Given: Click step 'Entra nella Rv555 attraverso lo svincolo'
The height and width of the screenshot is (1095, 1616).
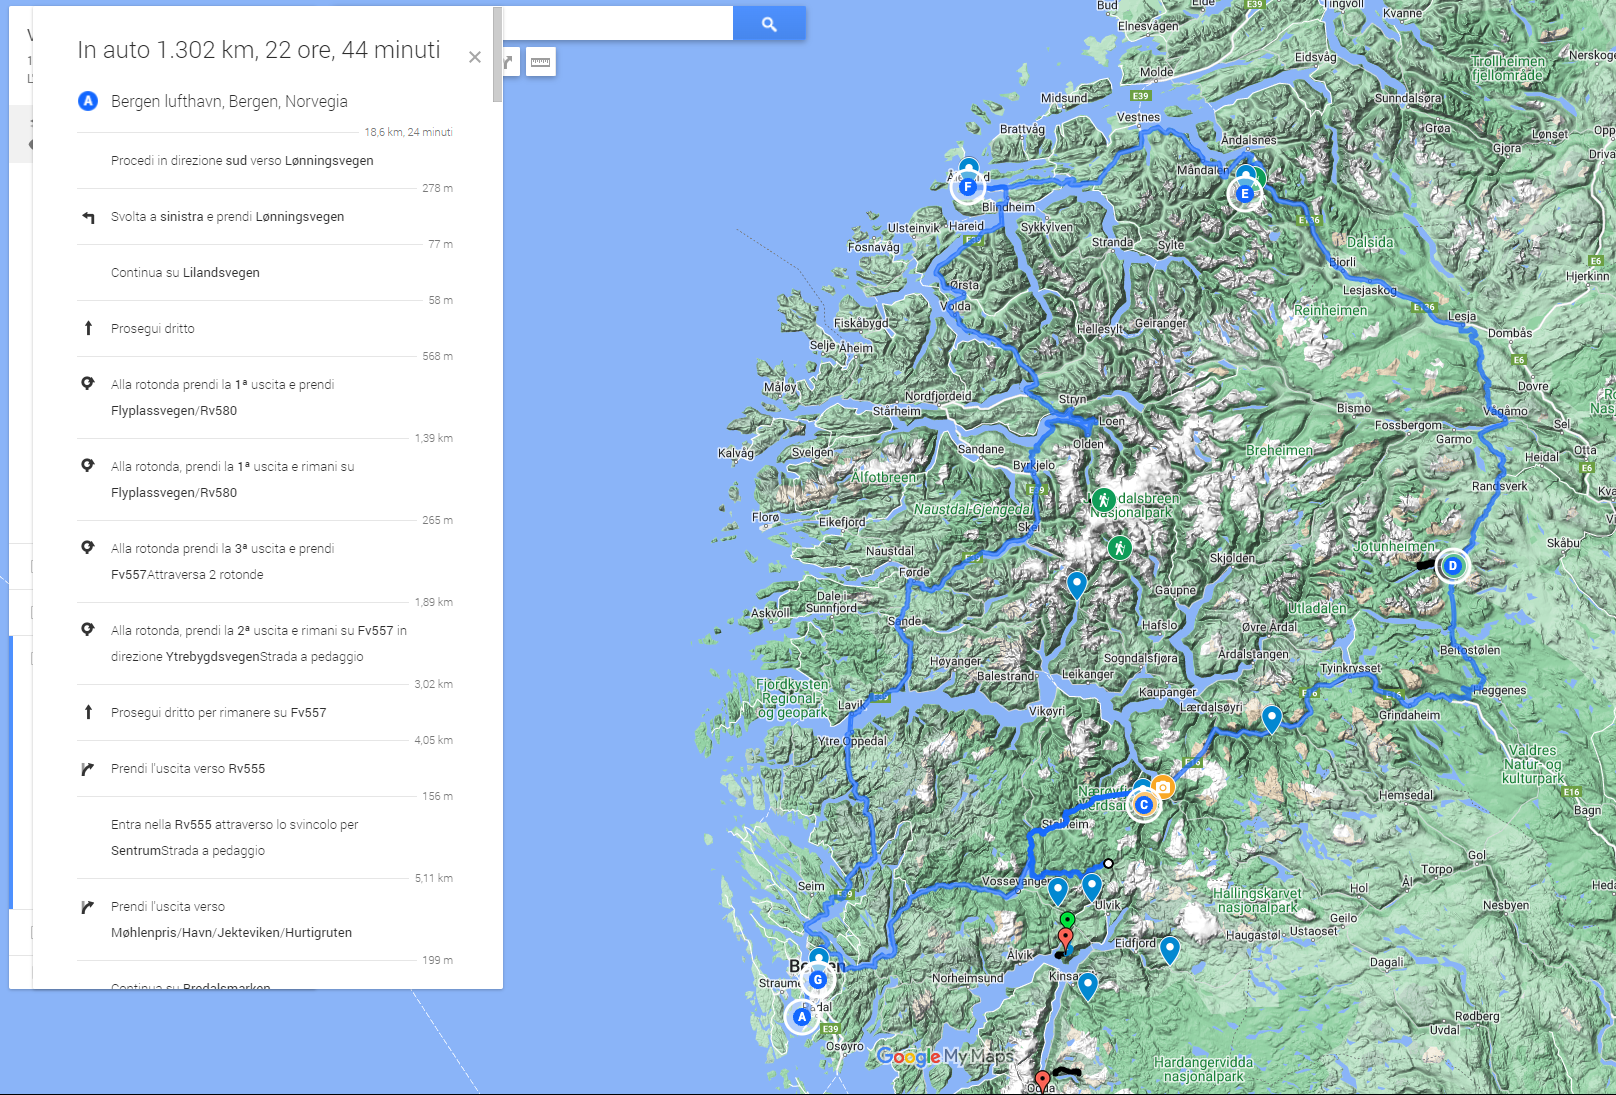Looking at the screenshot, I should tap(234, 837).
